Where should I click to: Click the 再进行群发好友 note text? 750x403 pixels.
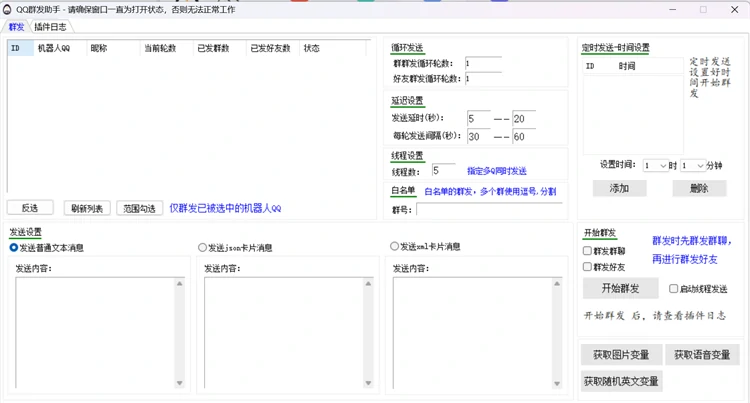point(685,259)
